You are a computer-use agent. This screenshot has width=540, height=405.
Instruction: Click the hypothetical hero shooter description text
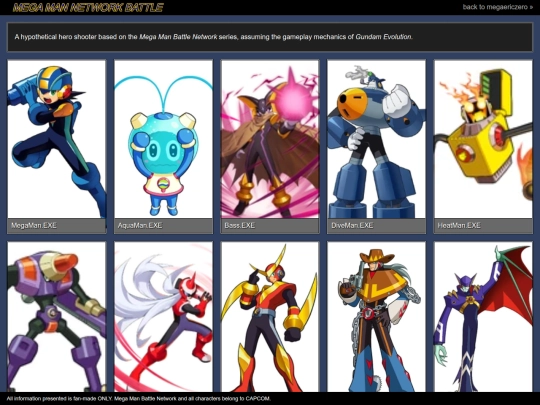(214, 37)
